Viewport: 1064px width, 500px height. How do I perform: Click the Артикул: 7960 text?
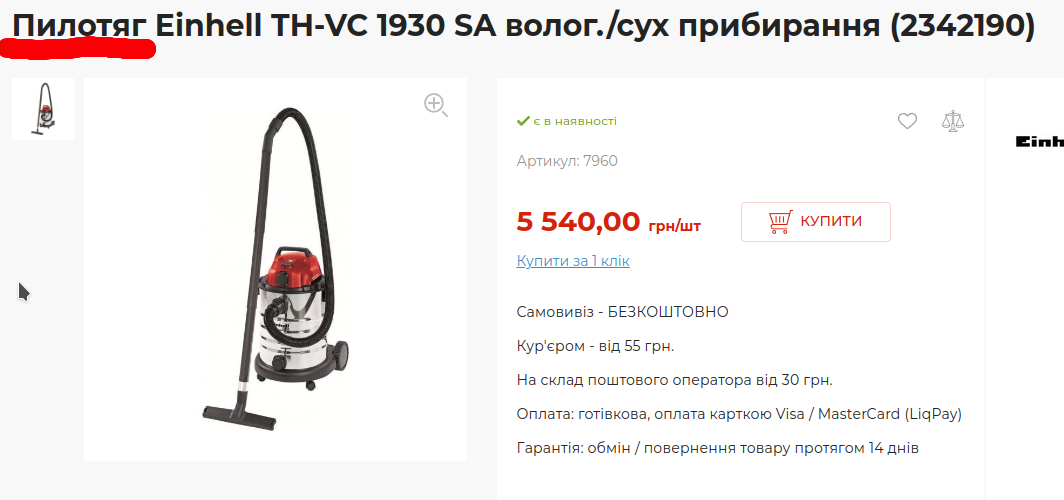567,161
